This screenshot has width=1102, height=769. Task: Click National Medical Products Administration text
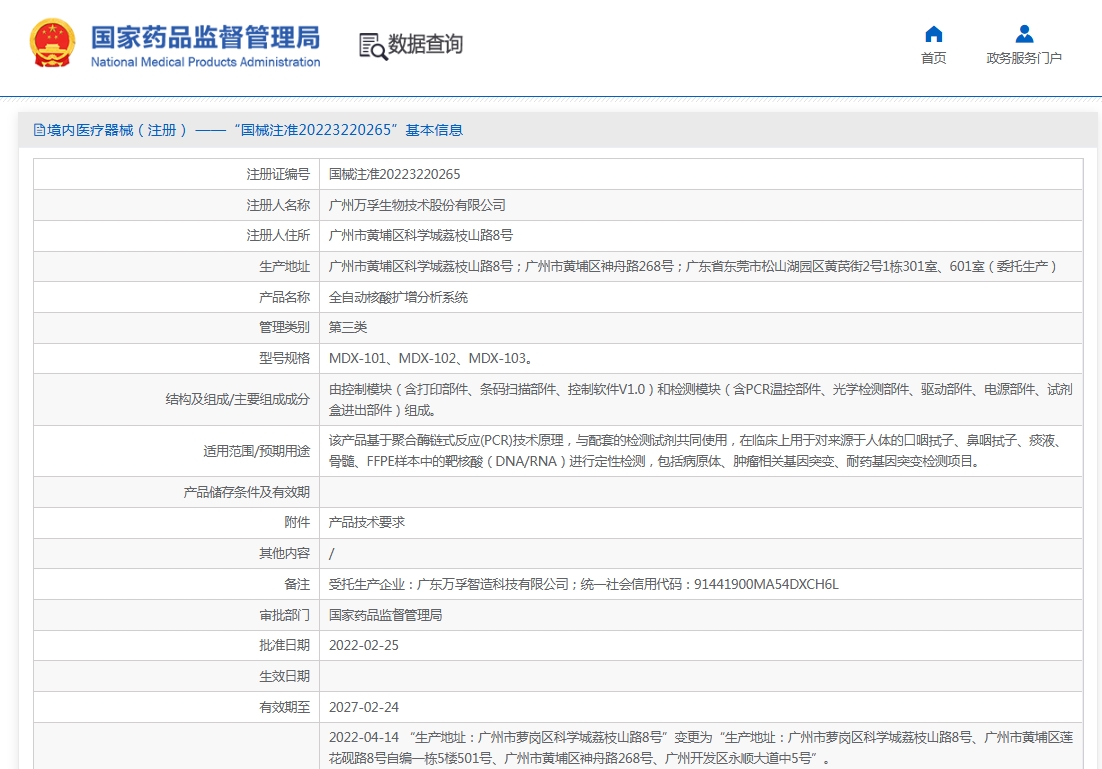(205, 62)
